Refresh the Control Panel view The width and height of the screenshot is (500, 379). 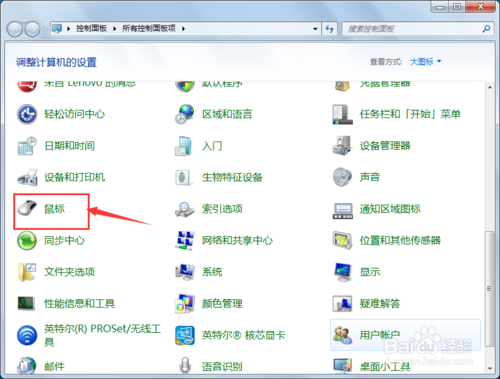(329, 29)
